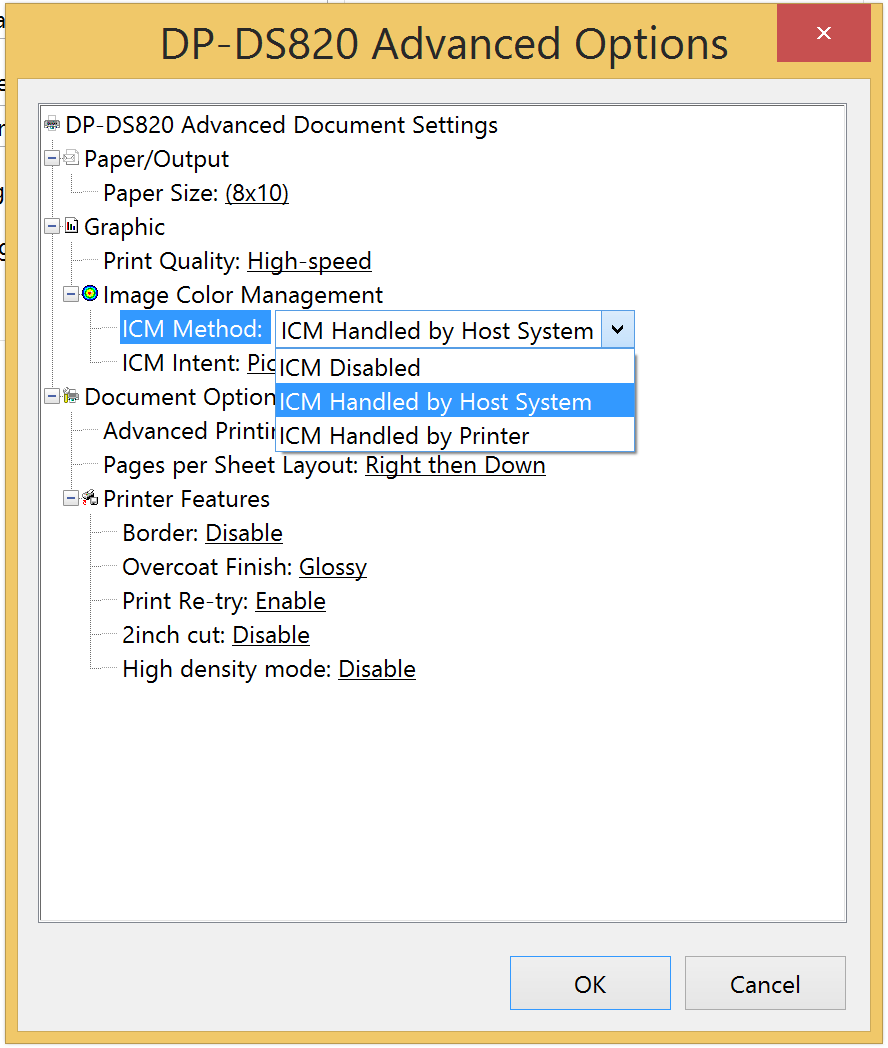The height and width of the screenshot is (1048, 888).
Task: Collapse the Paper/Output tree node
Action: 51,158
